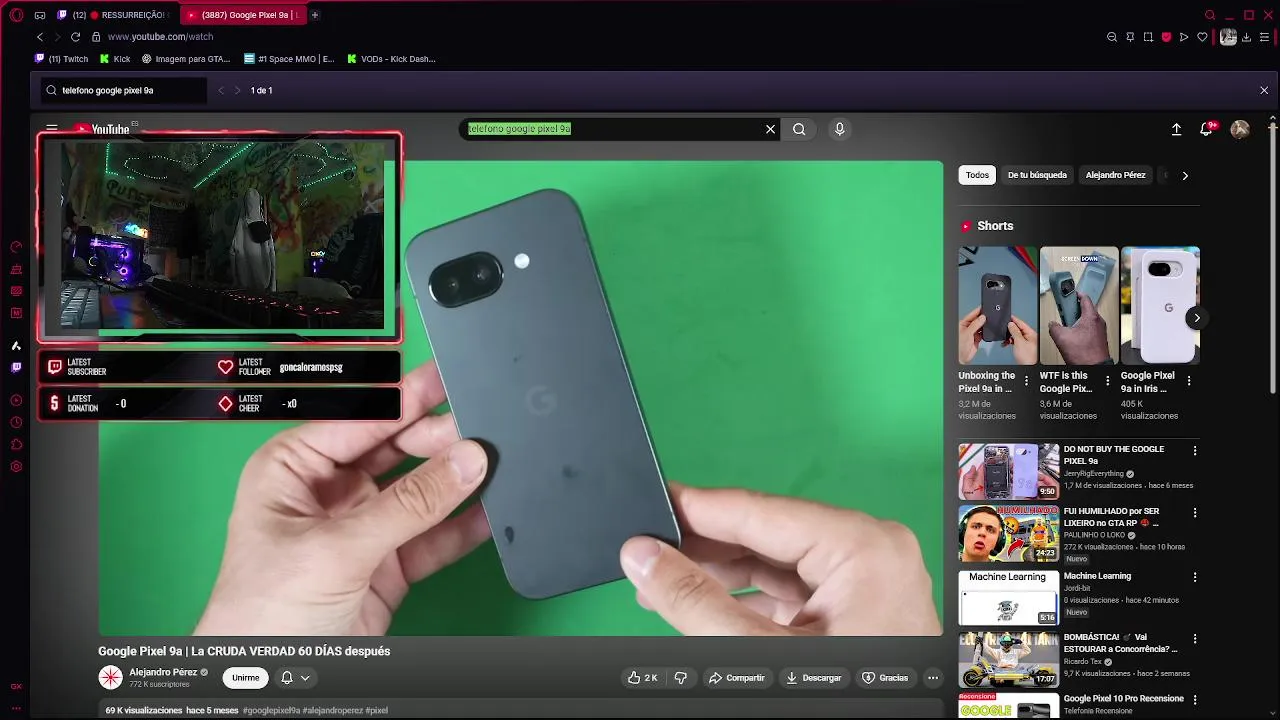Screen dimensions: 1280x720
Task: Open the Imagem para GTA bookmark
Action: coord(186,59)
